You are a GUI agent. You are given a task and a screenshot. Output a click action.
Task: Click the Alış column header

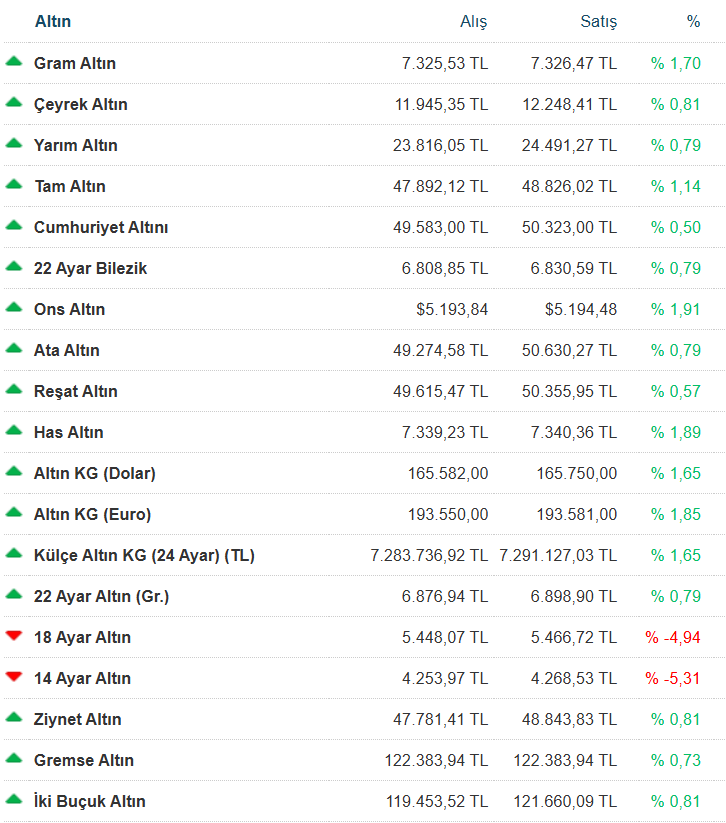pos(474,21)
